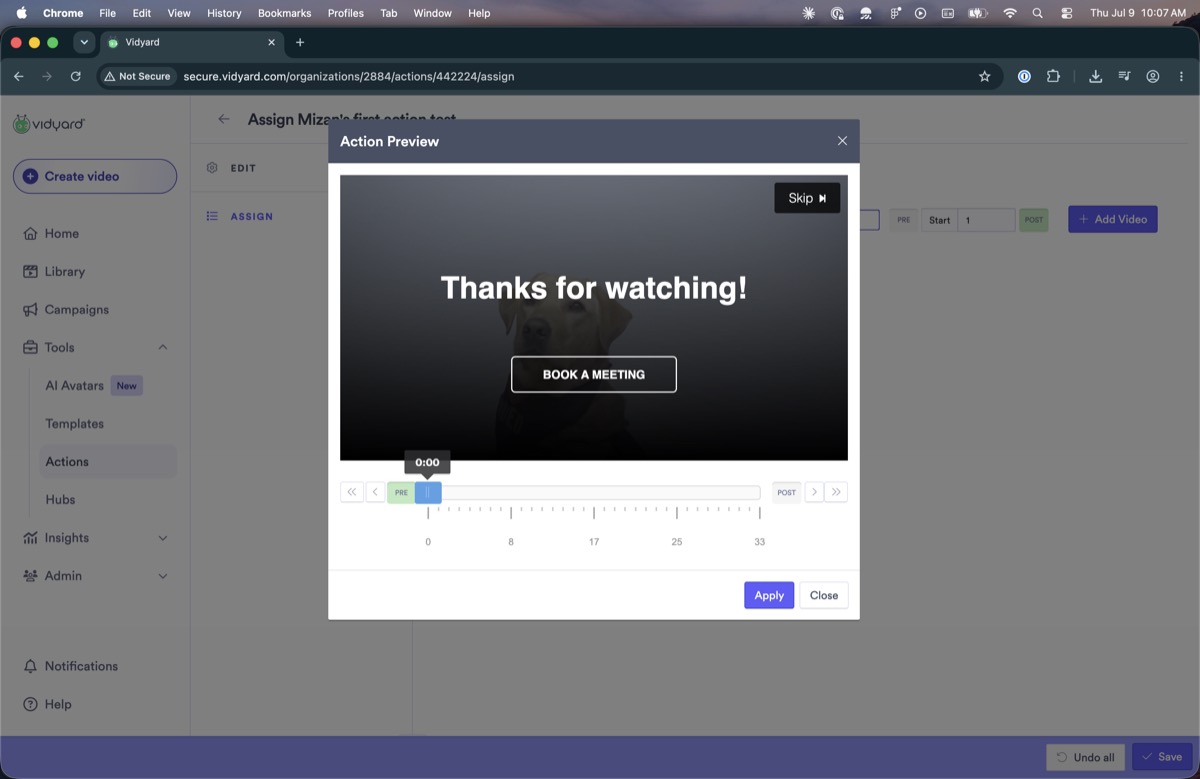Screen dimensions: 1200x779
Task: Open the Window menu
Action: click(432, 13)
